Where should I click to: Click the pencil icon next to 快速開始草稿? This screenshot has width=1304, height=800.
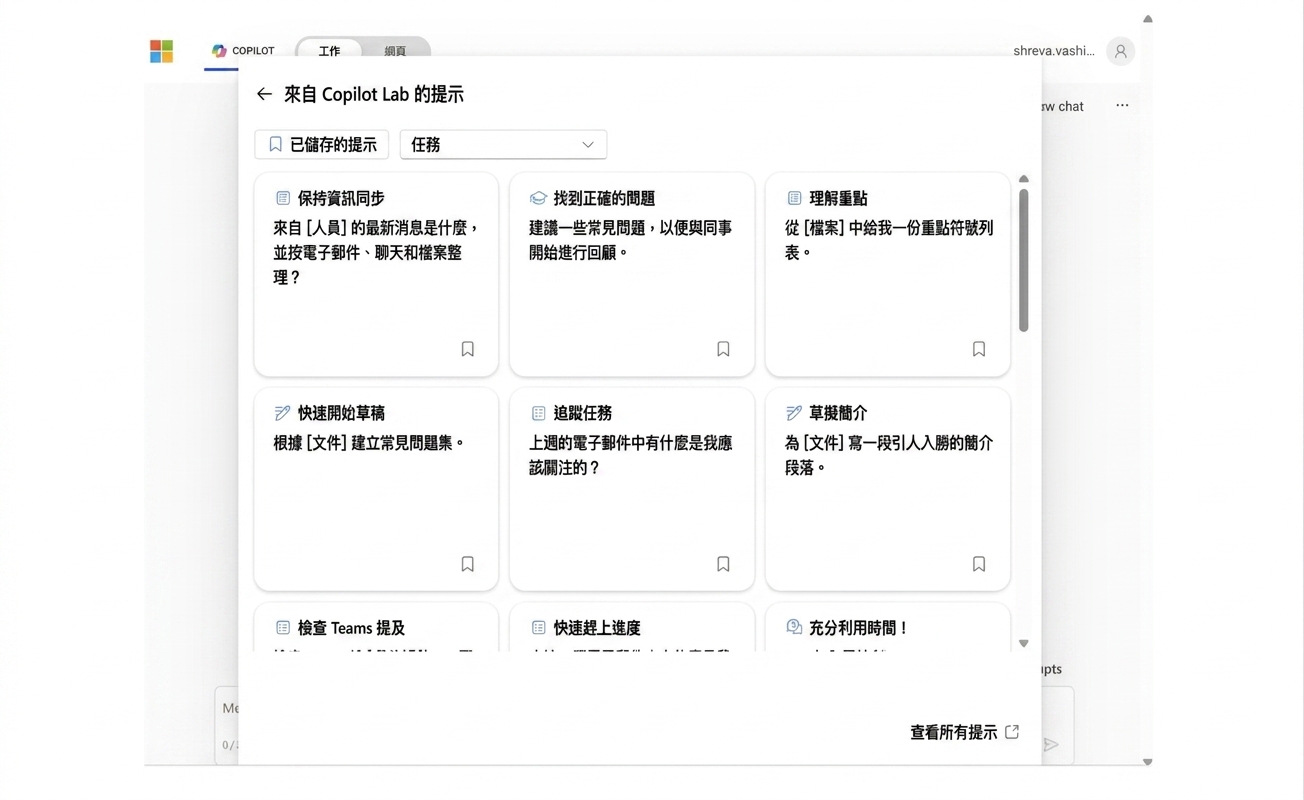pyautogui.click(x=283, y=413)
